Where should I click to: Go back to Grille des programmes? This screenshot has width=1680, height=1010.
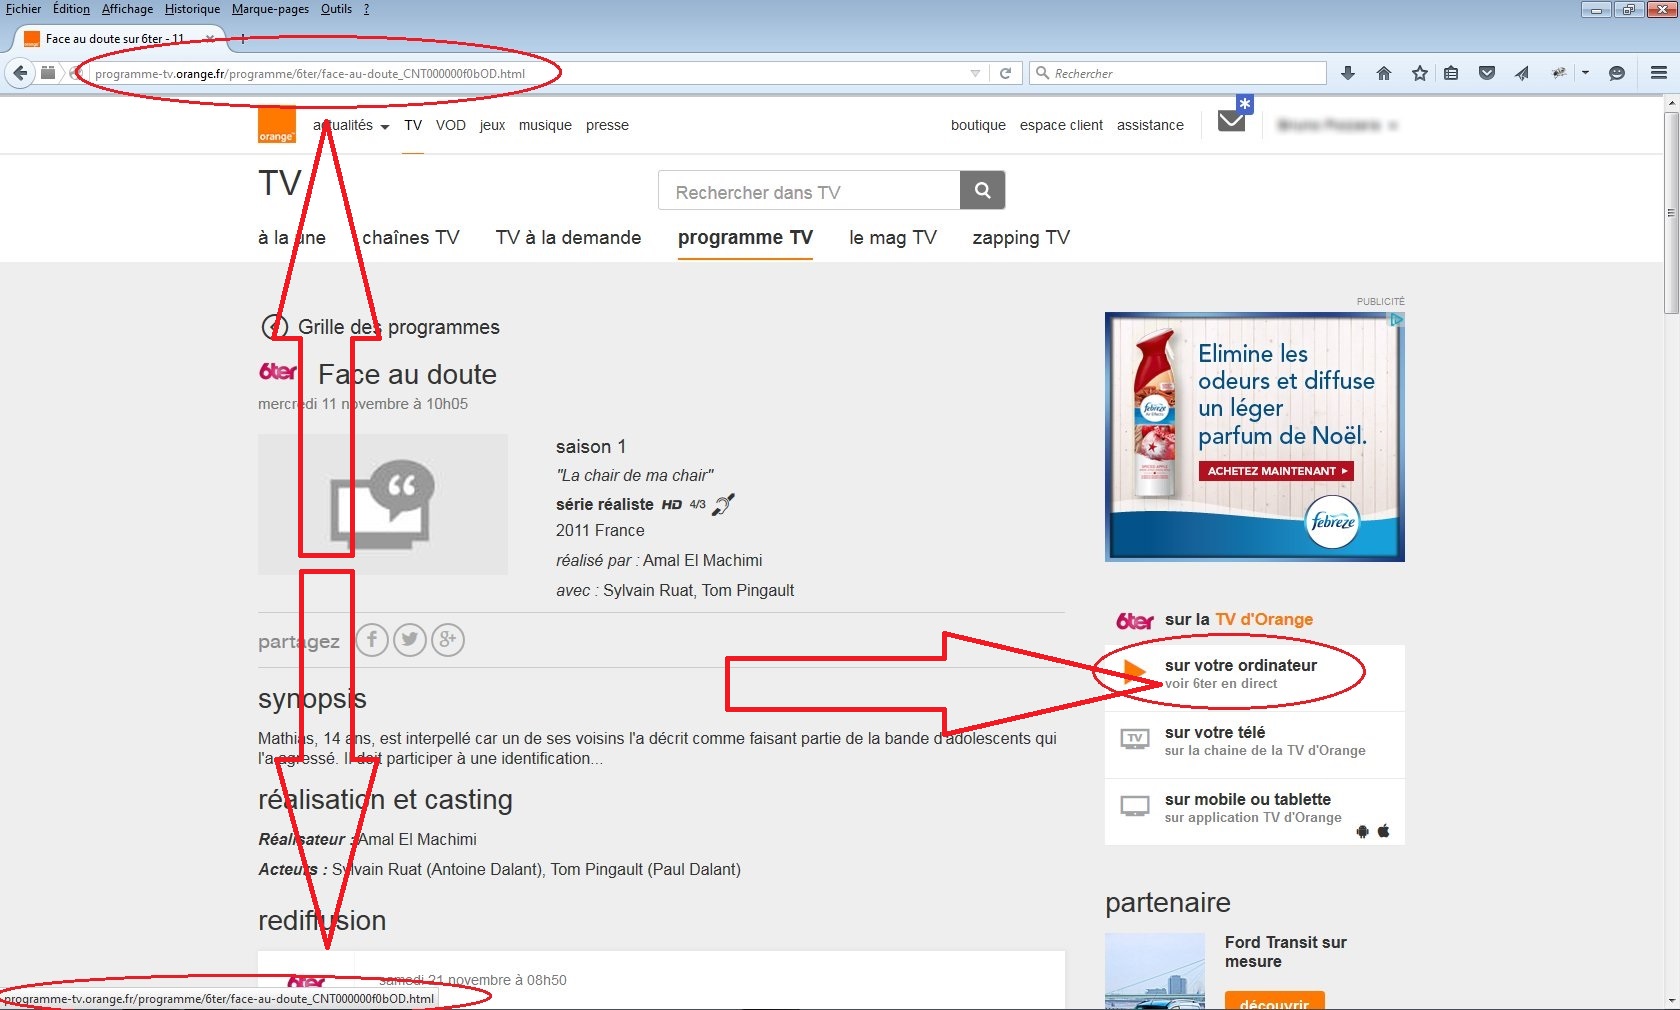click(x=398, y=327)
